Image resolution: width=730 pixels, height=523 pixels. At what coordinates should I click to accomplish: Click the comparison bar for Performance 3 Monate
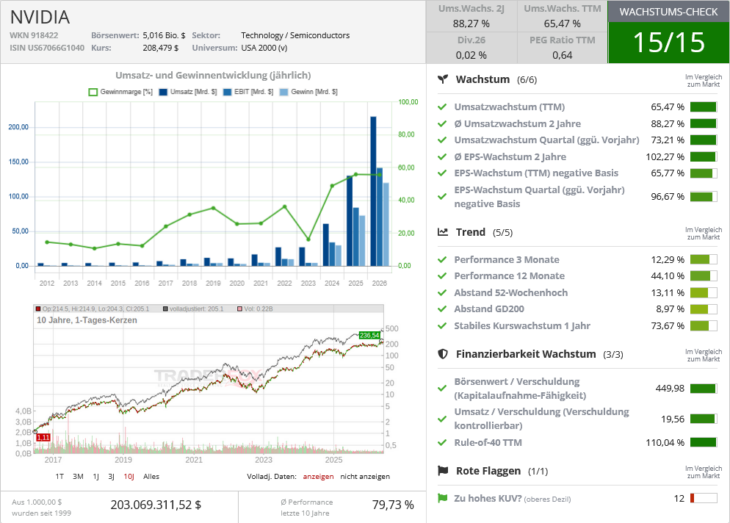[703, 260]
